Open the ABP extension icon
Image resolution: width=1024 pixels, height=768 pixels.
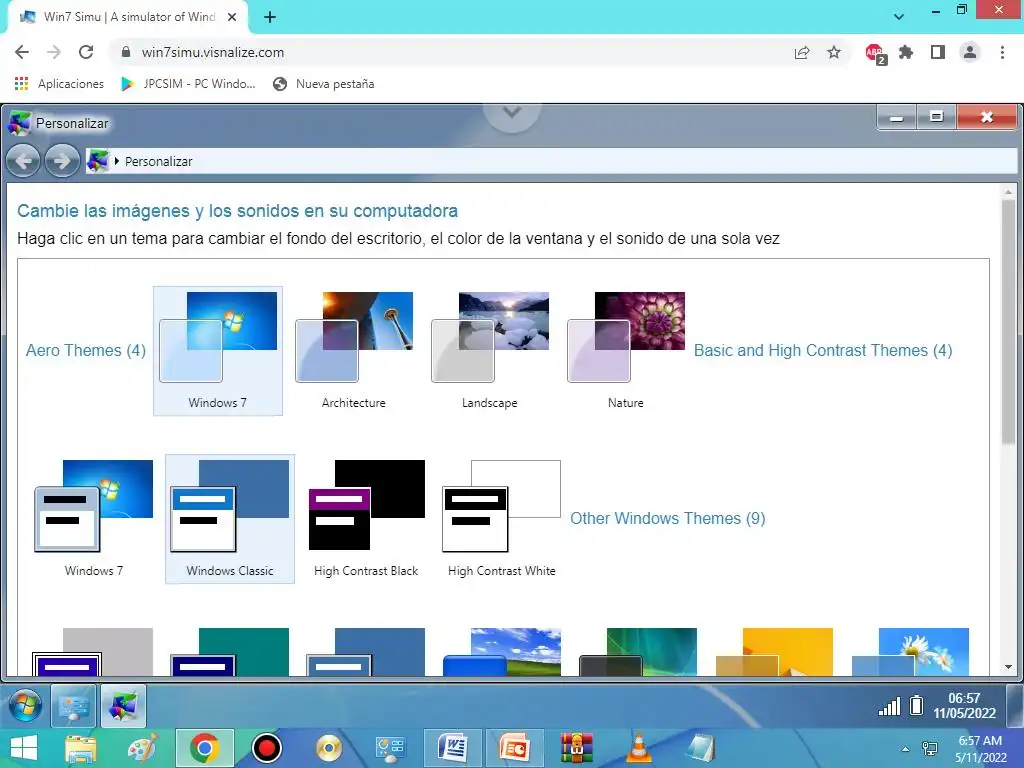click(874, 53)
